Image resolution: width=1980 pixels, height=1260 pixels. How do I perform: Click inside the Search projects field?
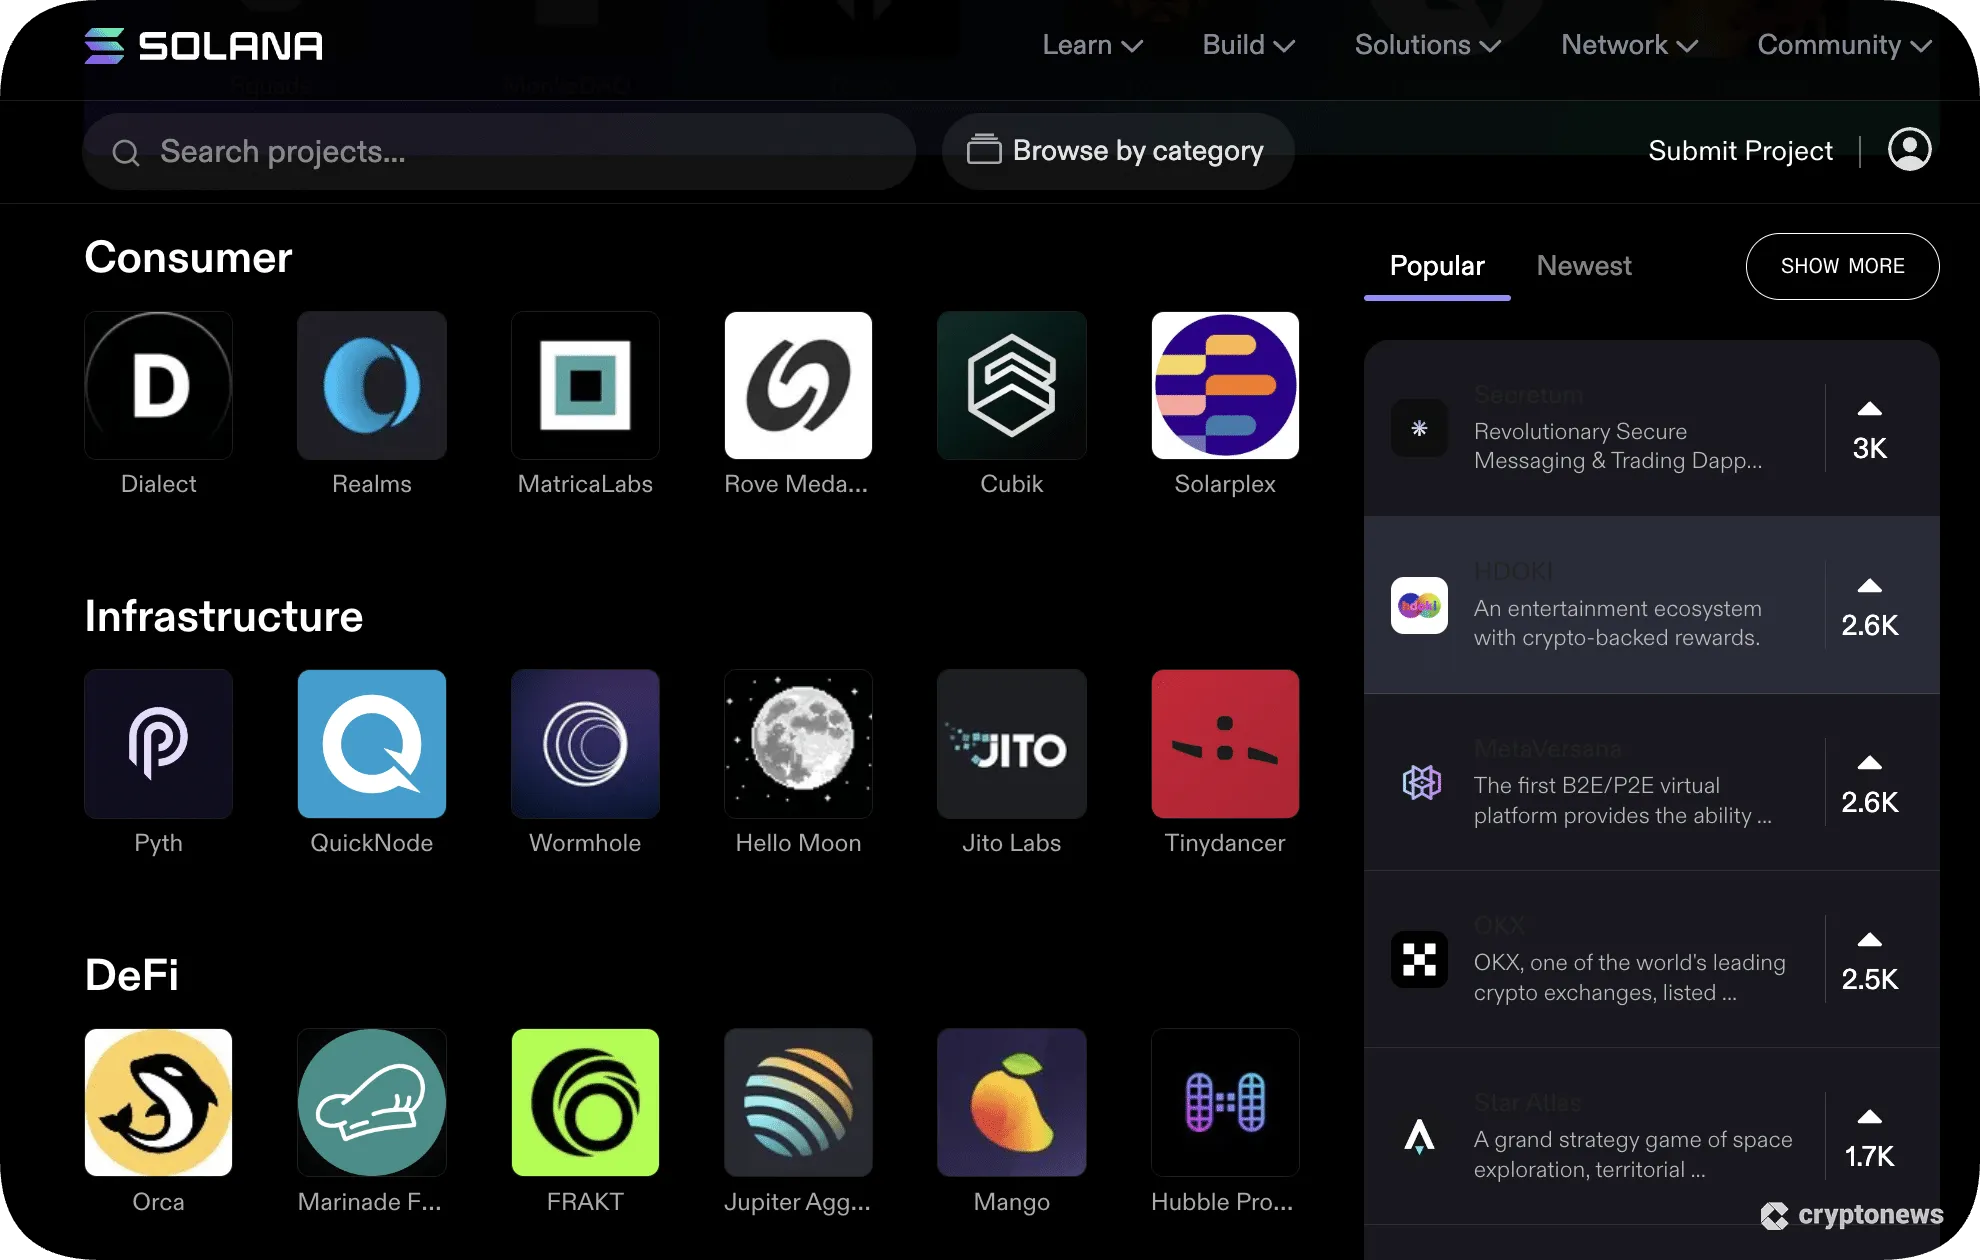coord(450,151)
